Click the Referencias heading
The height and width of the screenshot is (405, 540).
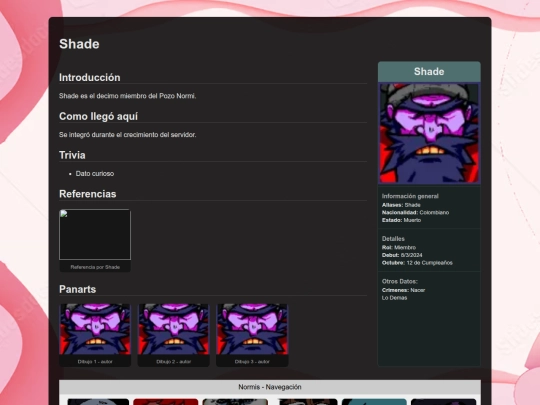87,194
